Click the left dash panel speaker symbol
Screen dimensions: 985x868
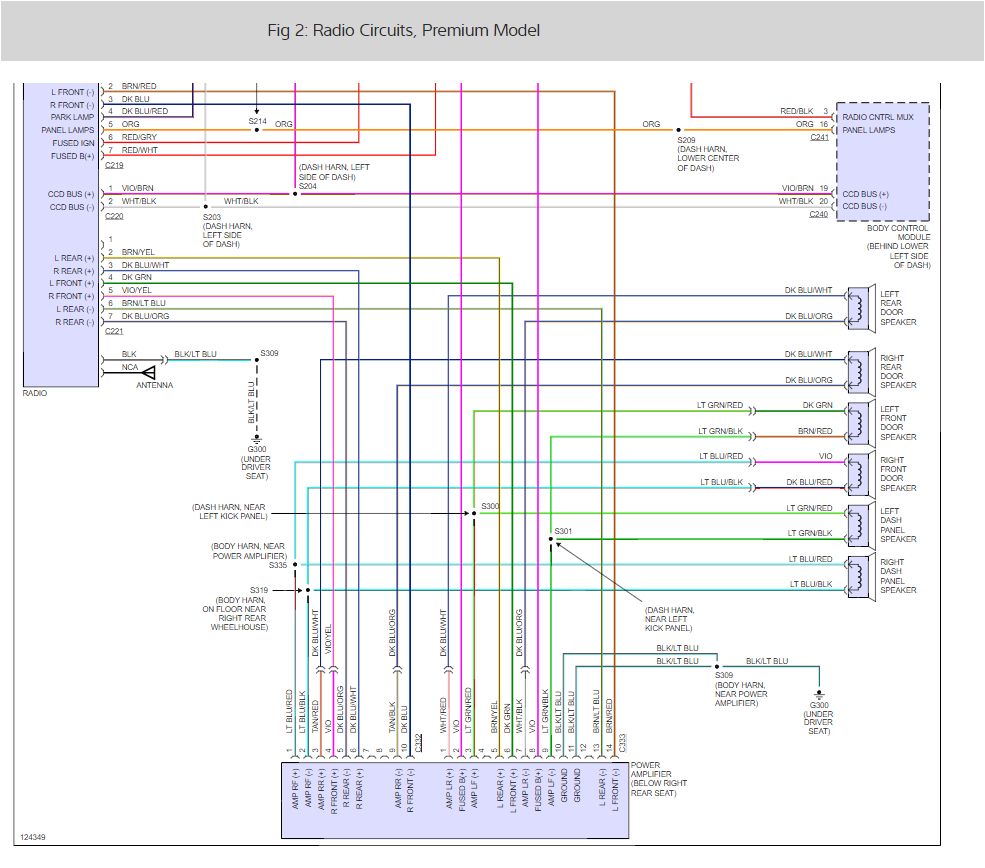[856, 521]
